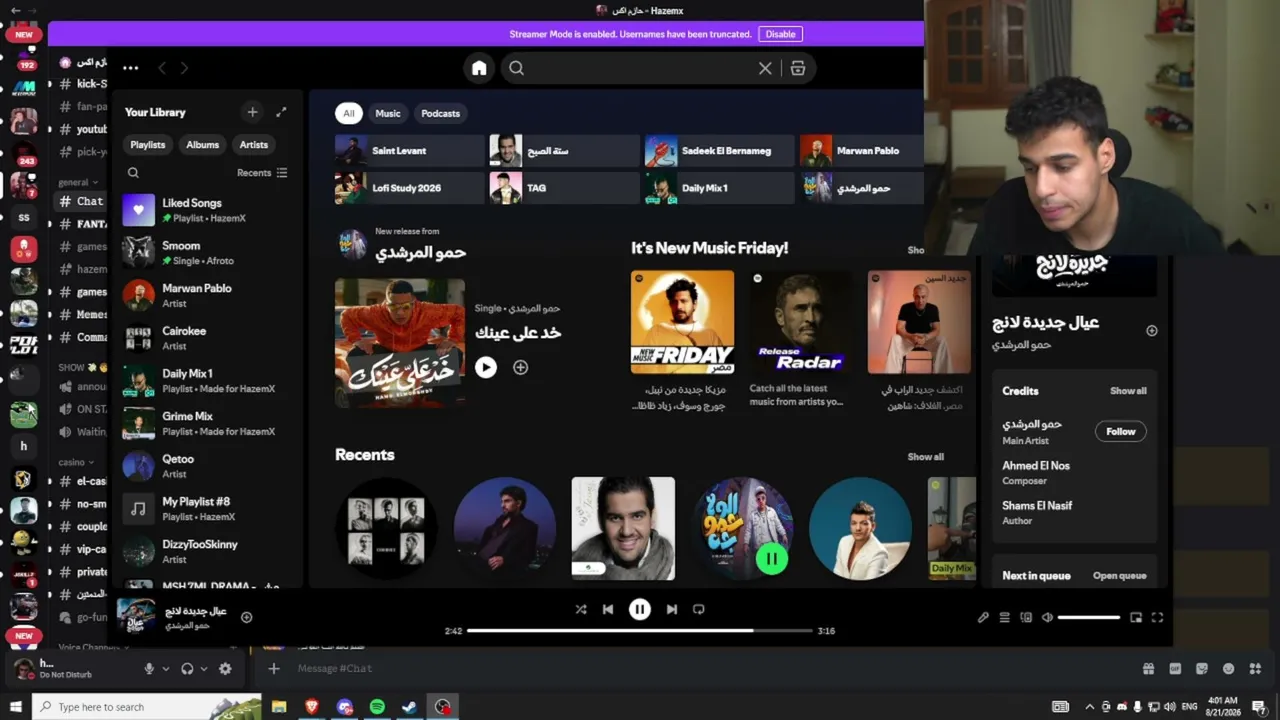The height and width of the screenshot is (720, 1280).
Task: Collapse the Discord general category
Action: coord(78,182)
